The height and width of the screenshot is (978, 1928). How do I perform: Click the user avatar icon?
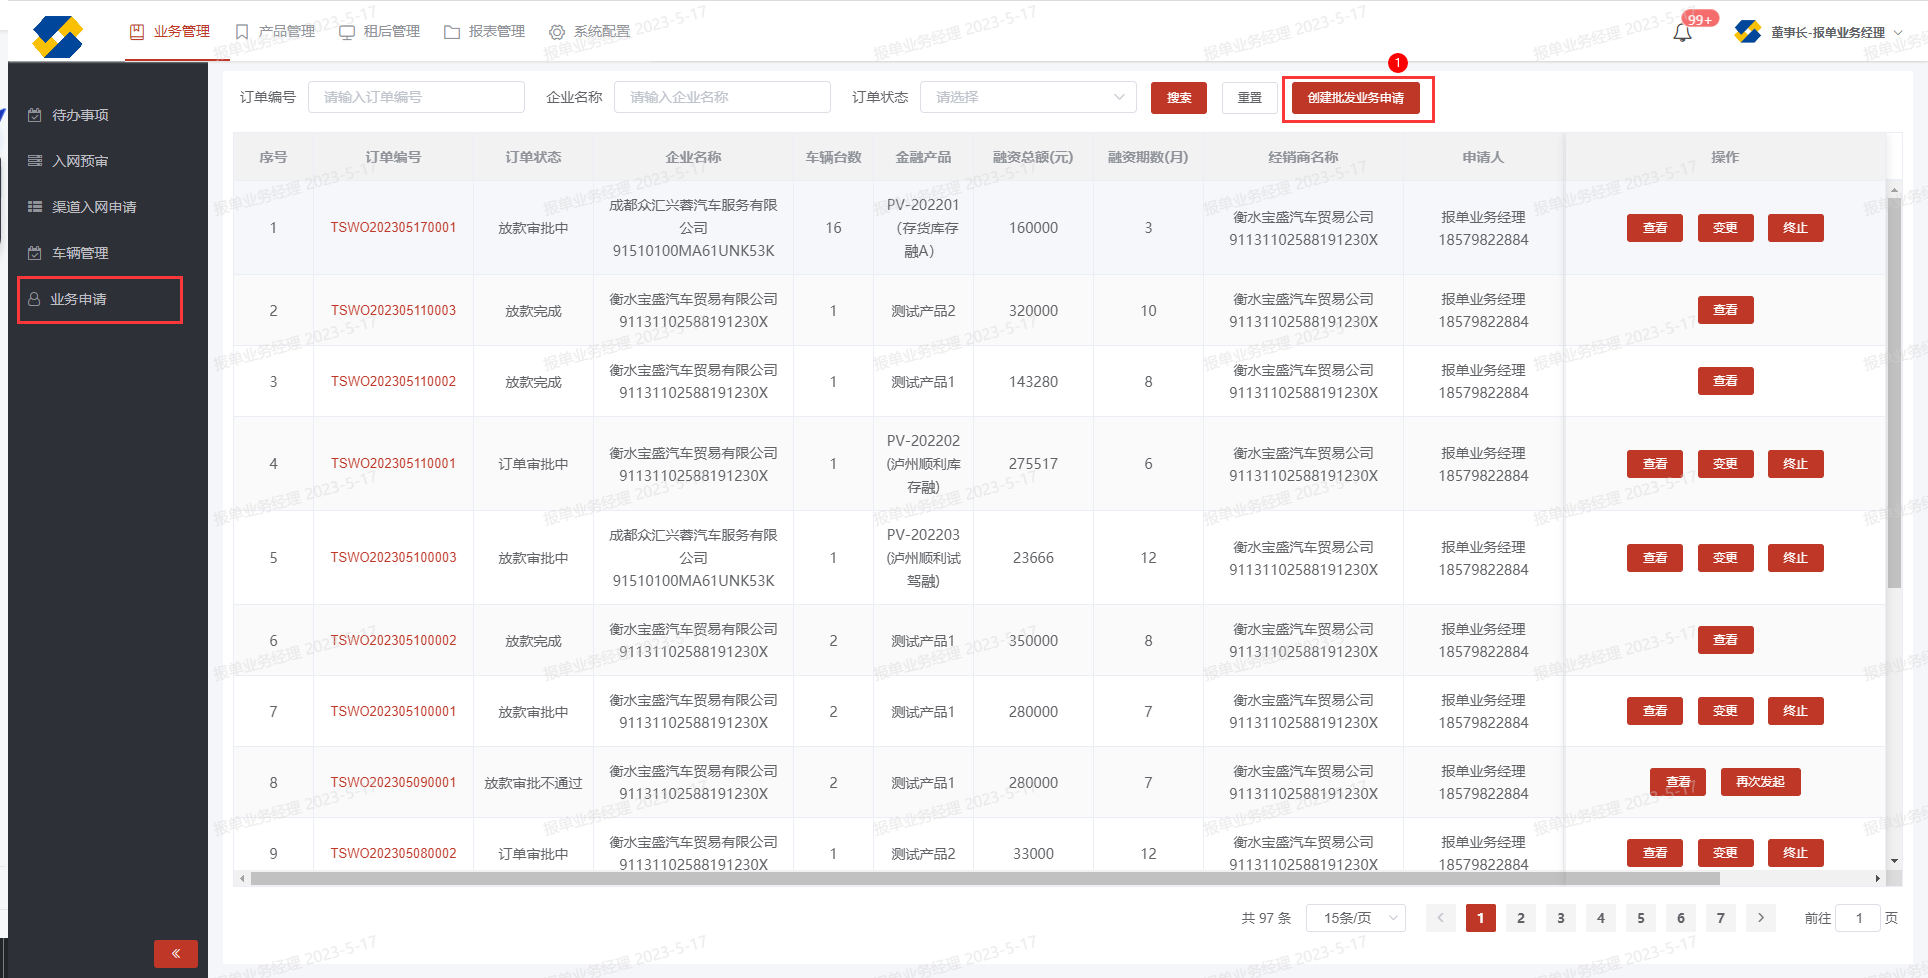pos(1747,32)
